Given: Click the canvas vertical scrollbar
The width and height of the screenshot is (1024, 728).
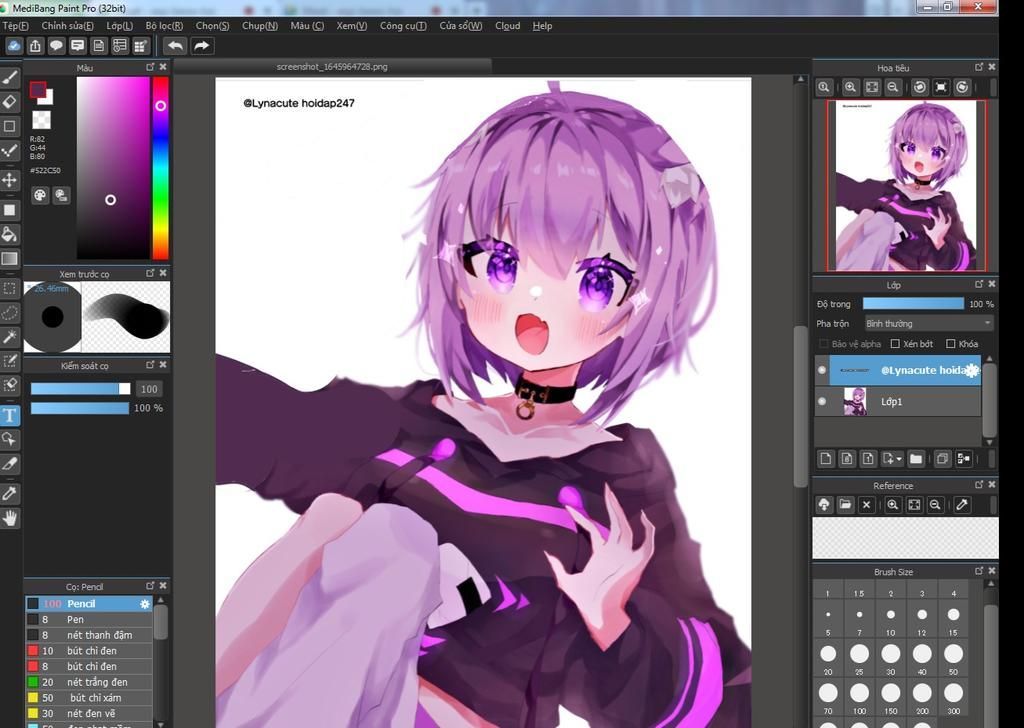Looking at the screenshot, I should tap(801, 405).
